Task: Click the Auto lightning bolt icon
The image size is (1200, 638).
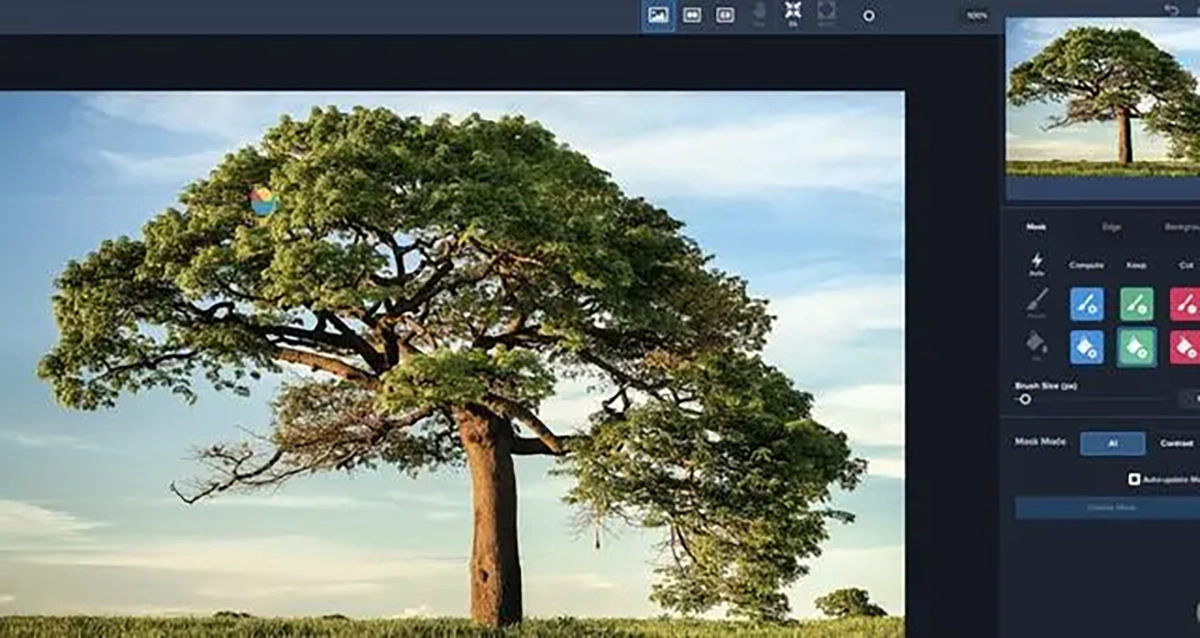Action: click(x=1036, y=262)
